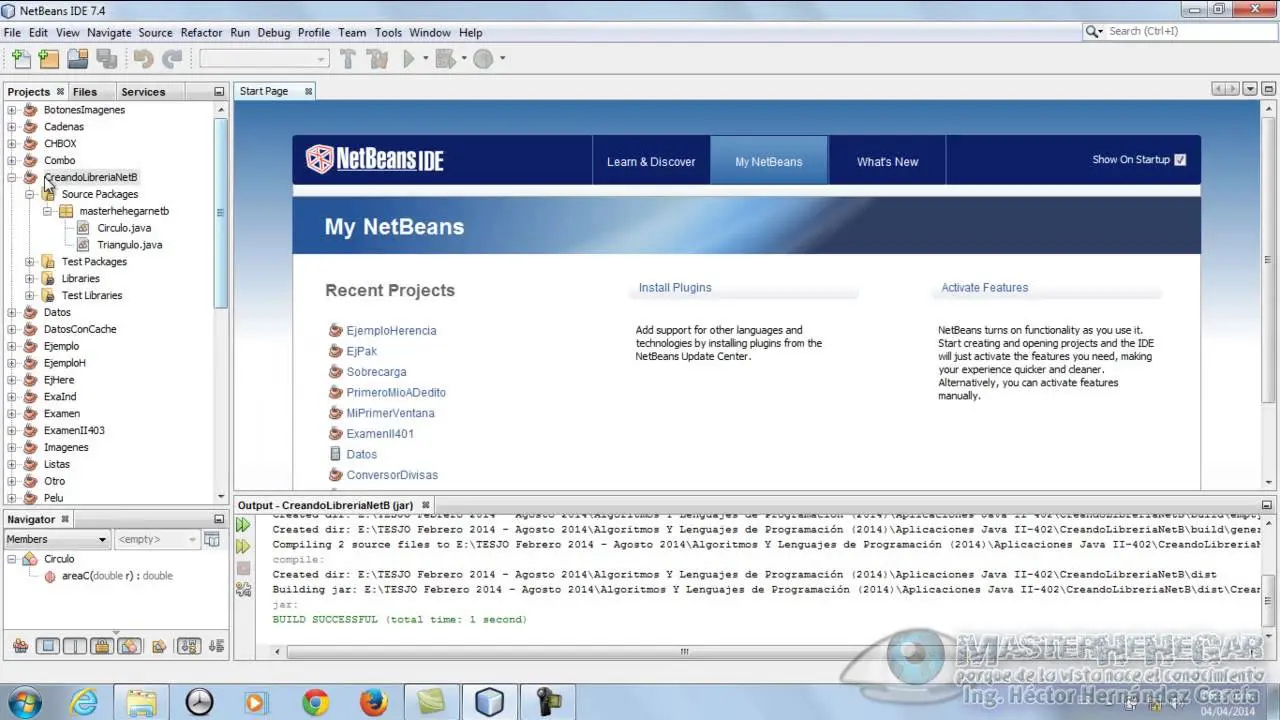Click the Output panel horizontal scrollbar

[684, 652]
